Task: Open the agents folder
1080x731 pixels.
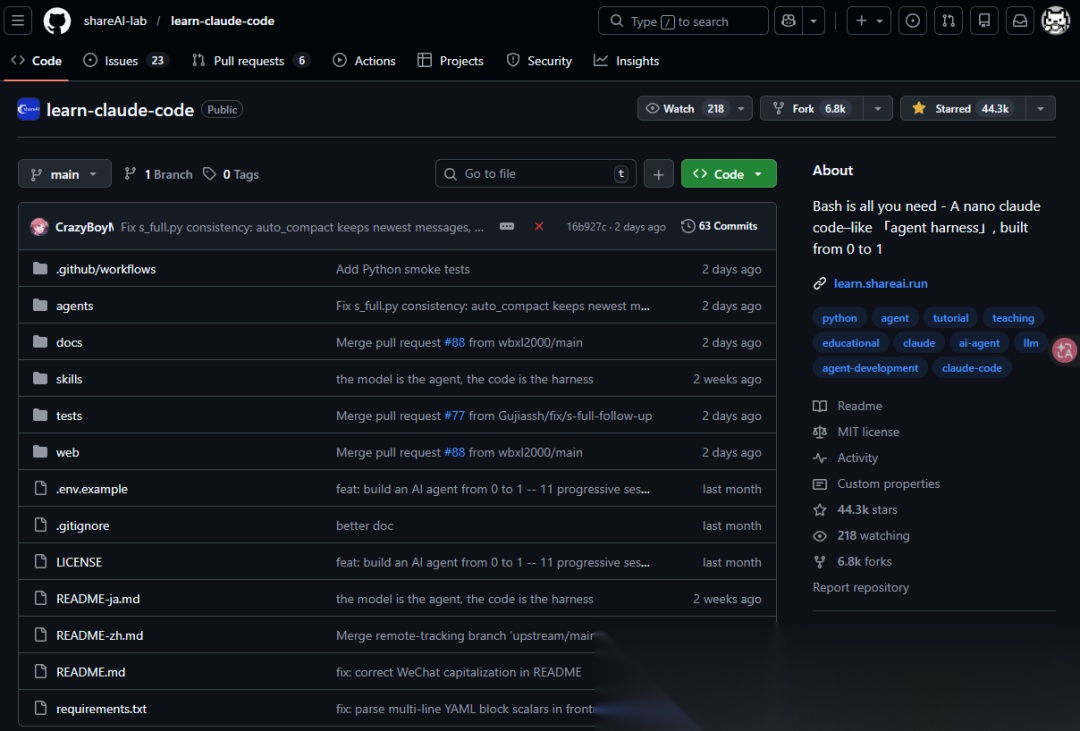Action: [74, 305]
